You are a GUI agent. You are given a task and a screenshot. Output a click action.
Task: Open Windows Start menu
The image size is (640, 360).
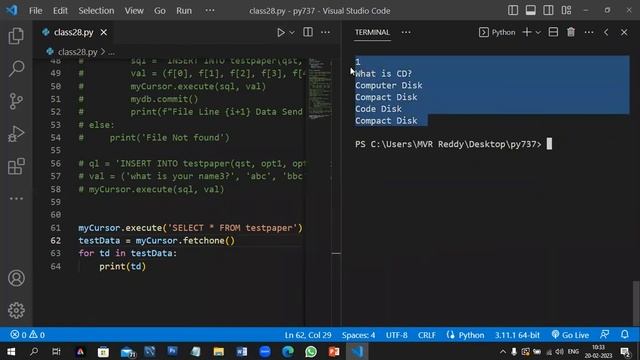click(11, 351)
